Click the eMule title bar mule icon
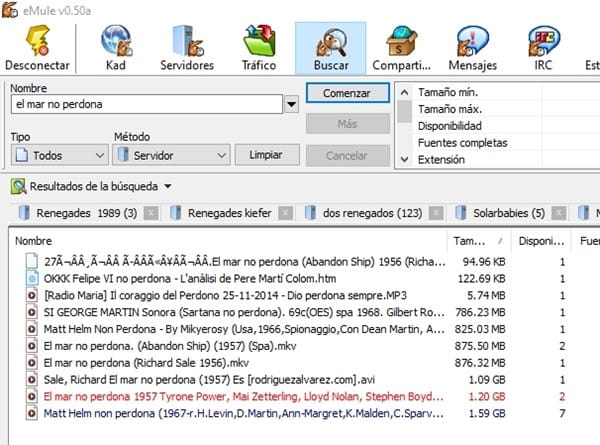 [x=9, y=10]
